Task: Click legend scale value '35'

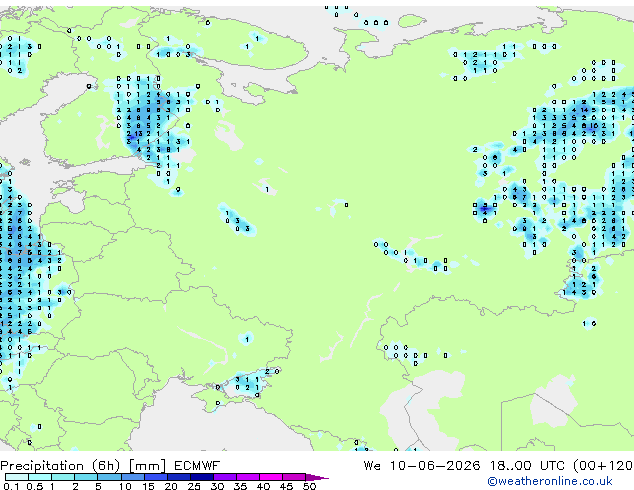Action: point(240,486)
